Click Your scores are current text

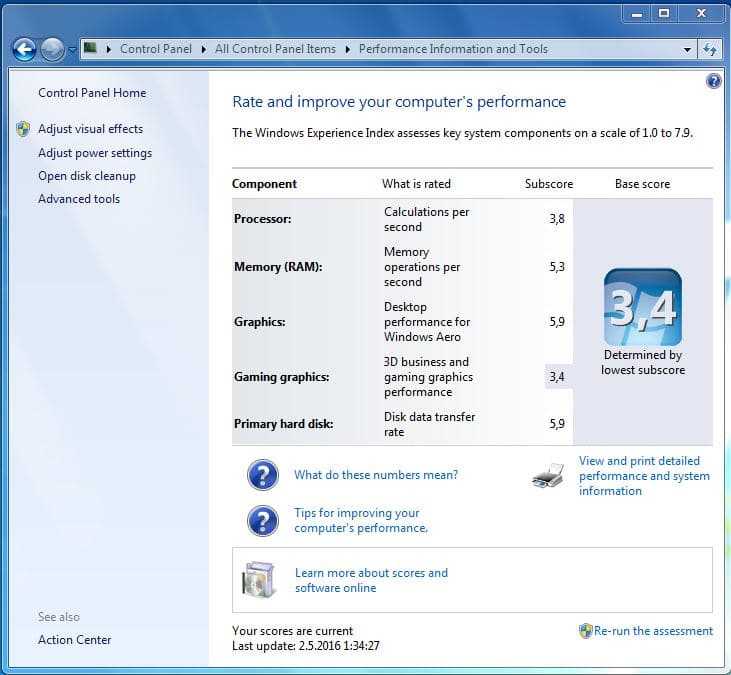pos(292,631)
